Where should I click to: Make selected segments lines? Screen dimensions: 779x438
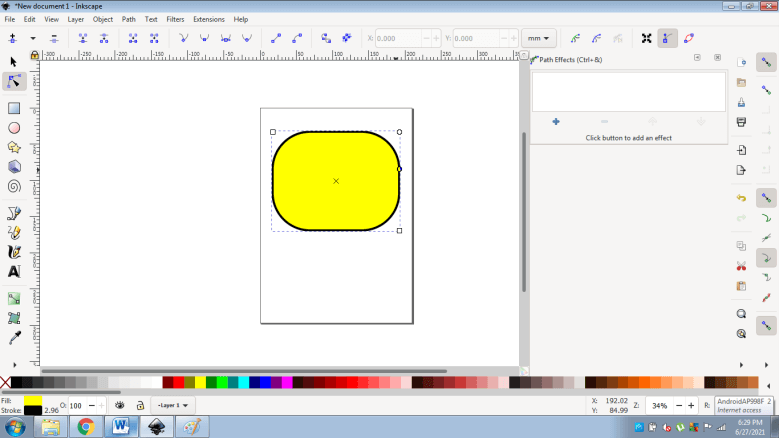click(x=276, y=38)
